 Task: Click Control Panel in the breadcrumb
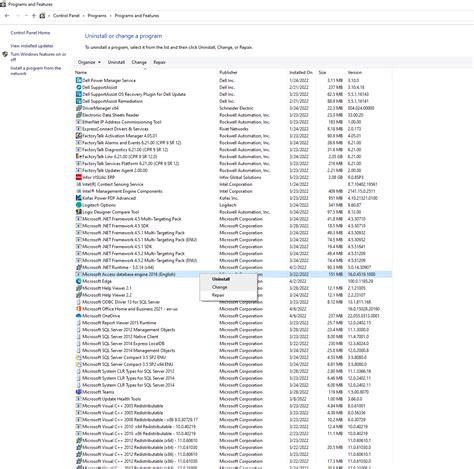(x=66, y=16)
